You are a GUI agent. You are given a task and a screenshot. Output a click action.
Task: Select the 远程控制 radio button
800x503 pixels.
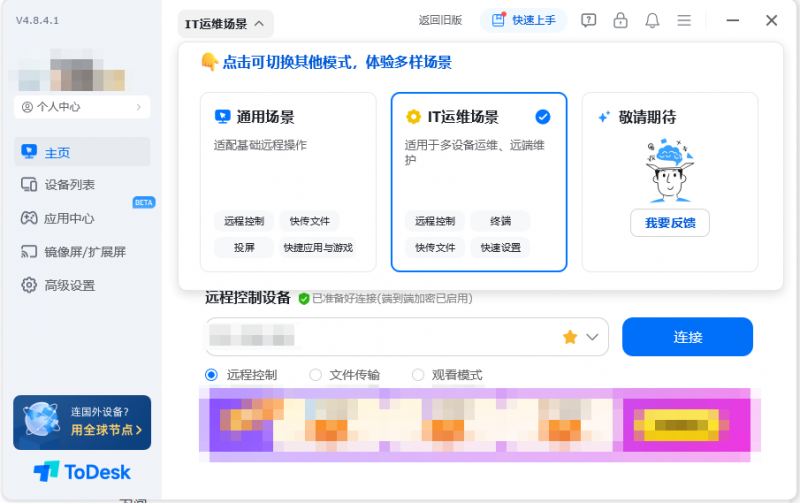pyautogui.click(x=211, y=375)
